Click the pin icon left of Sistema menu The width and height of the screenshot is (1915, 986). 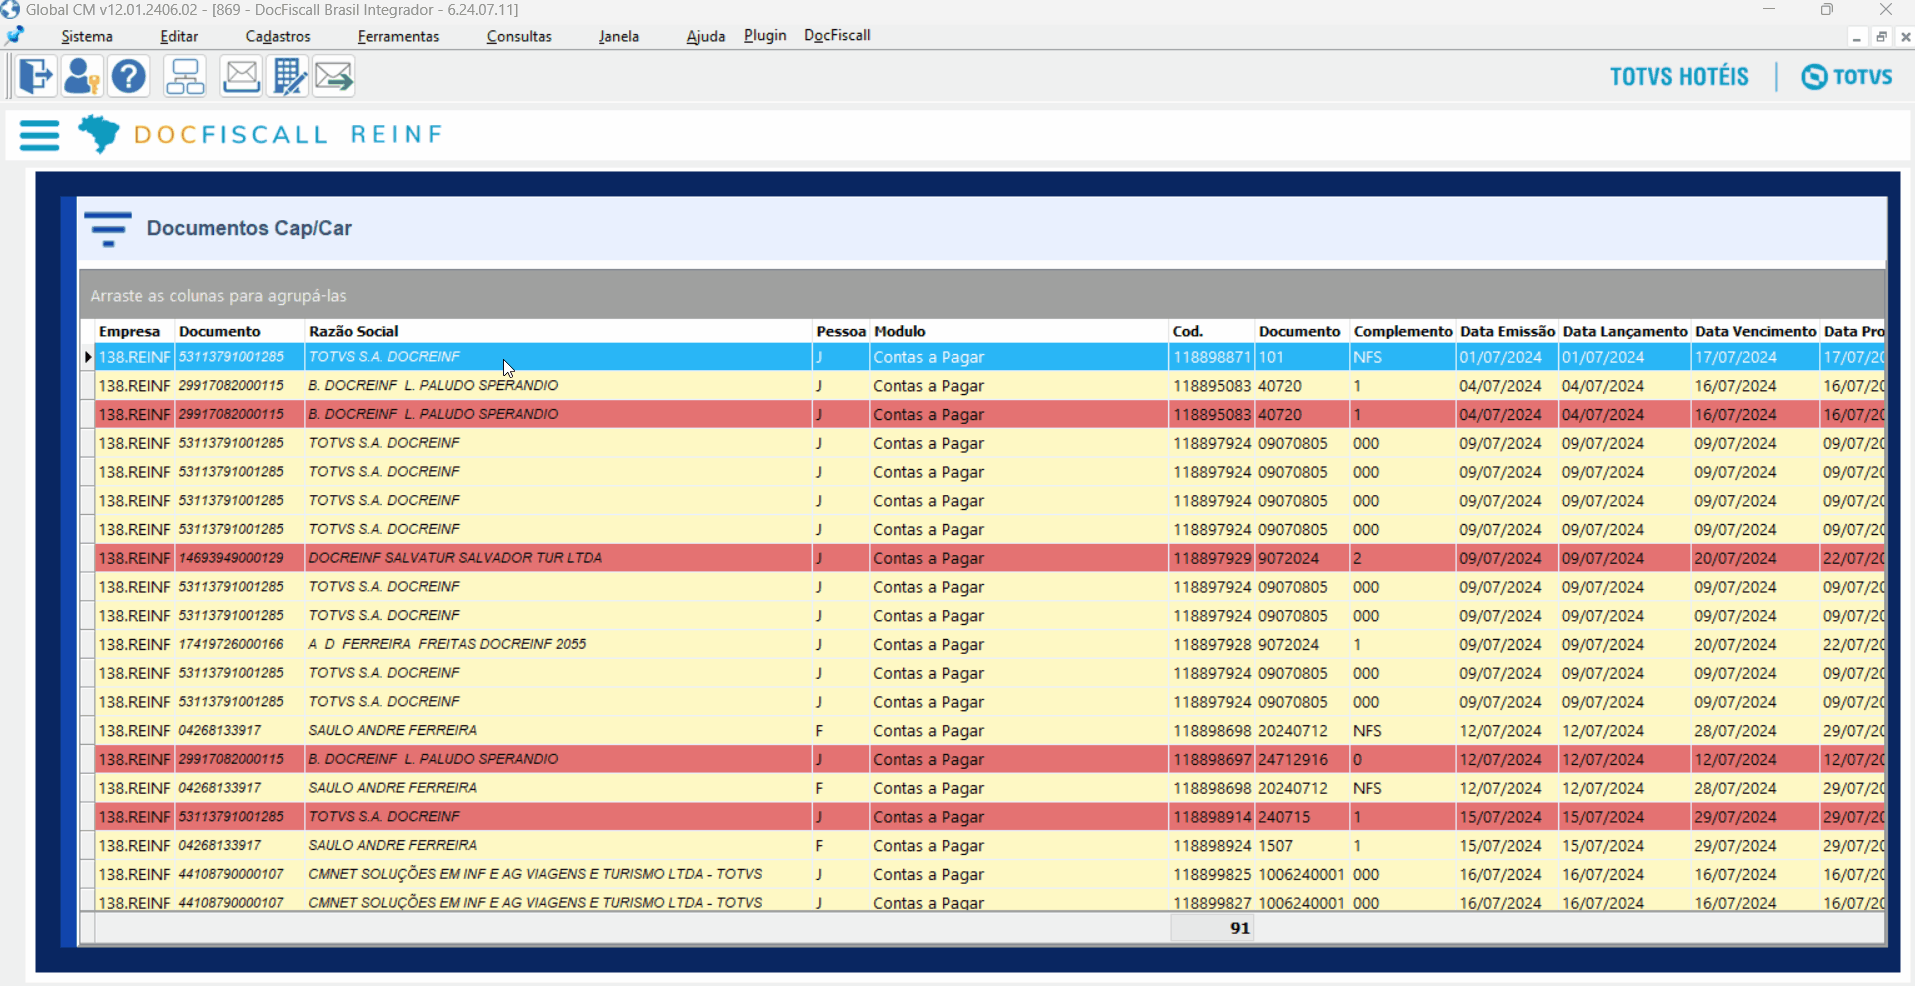point(15,35)
